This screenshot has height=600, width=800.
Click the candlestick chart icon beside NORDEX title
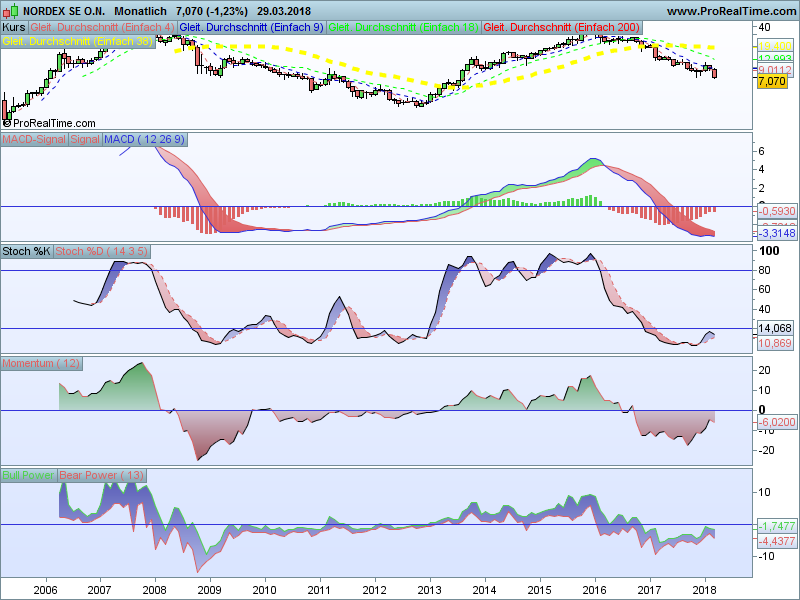click(11, 11)
